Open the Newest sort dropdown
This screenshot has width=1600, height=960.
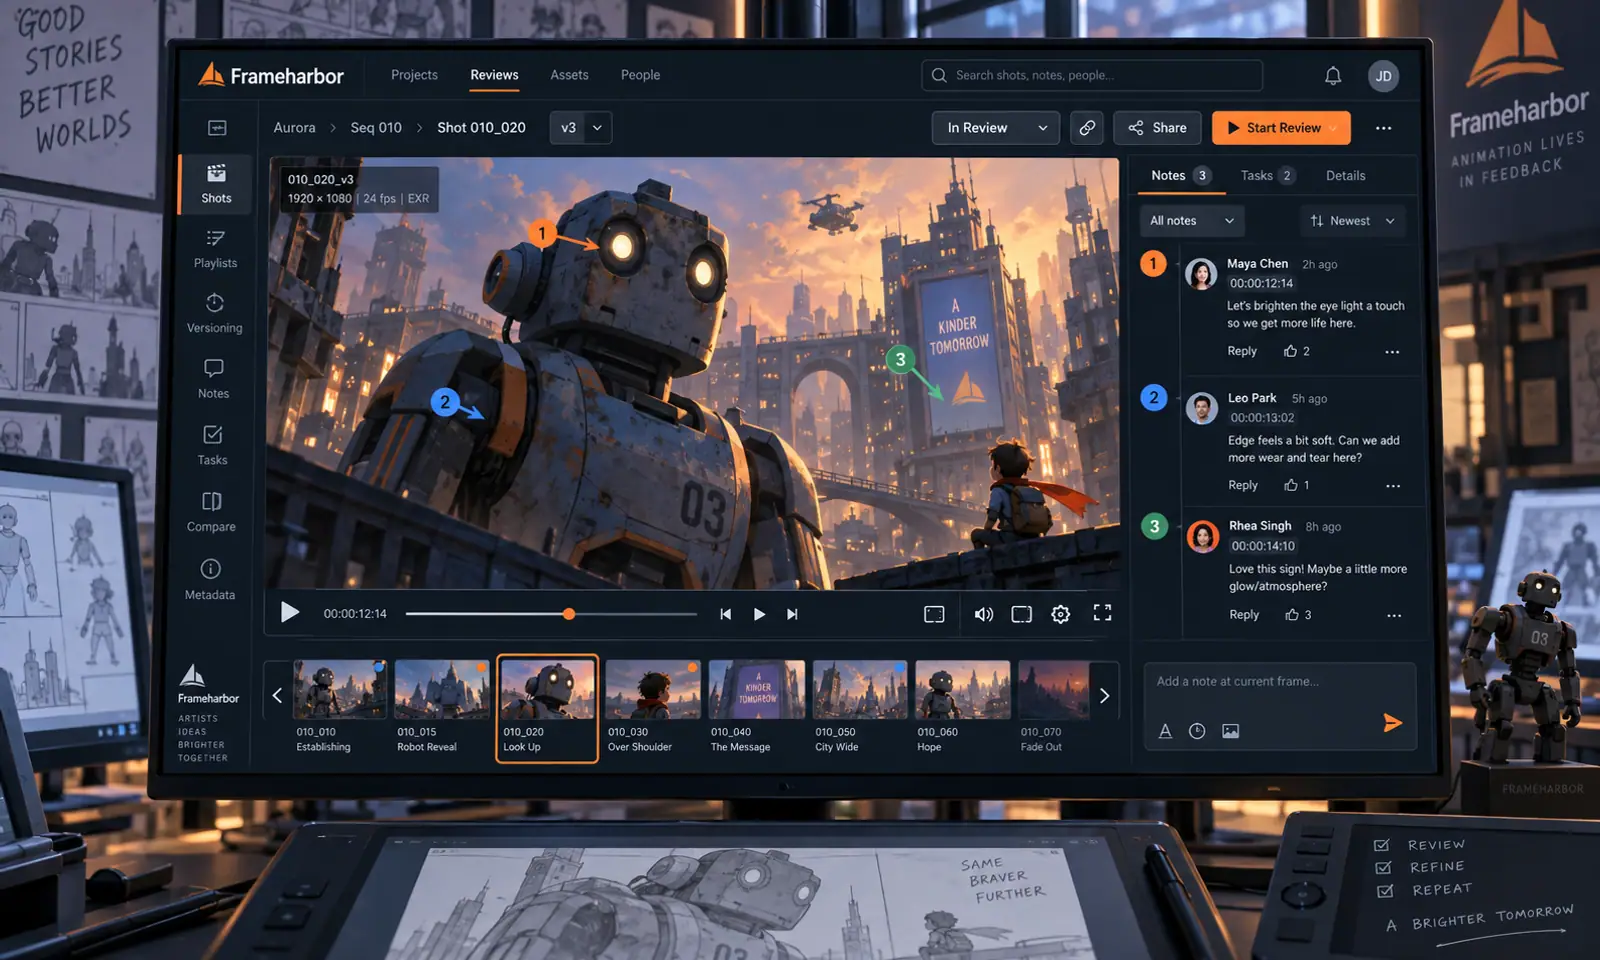[1352, 221]
